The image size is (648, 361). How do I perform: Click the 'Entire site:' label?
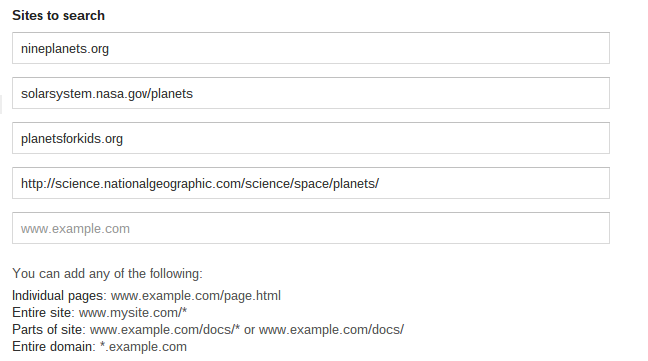click(x=43, y=313)
